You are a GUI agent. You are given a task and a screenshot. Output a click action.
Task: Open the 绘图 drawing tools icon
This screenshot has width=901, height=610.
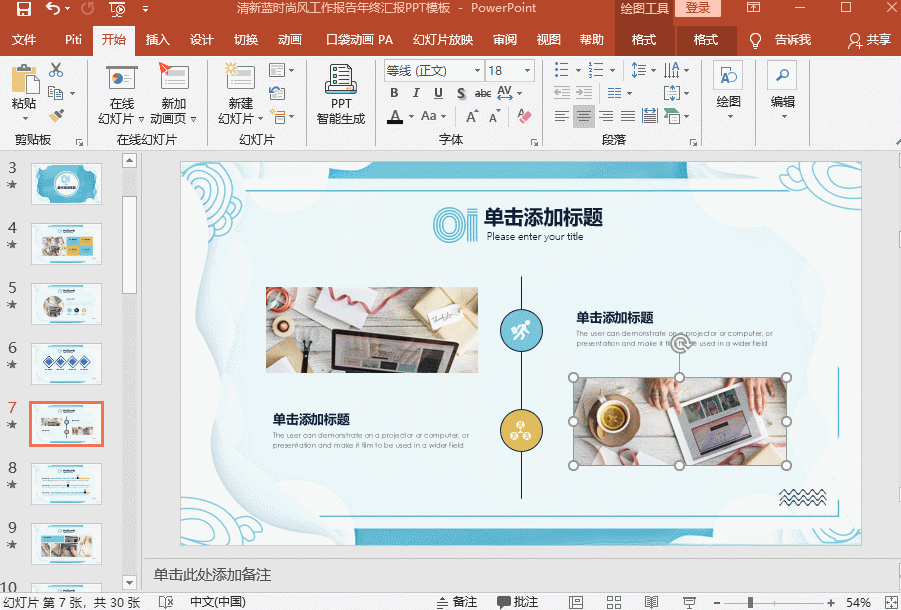(x=728, y=76)
